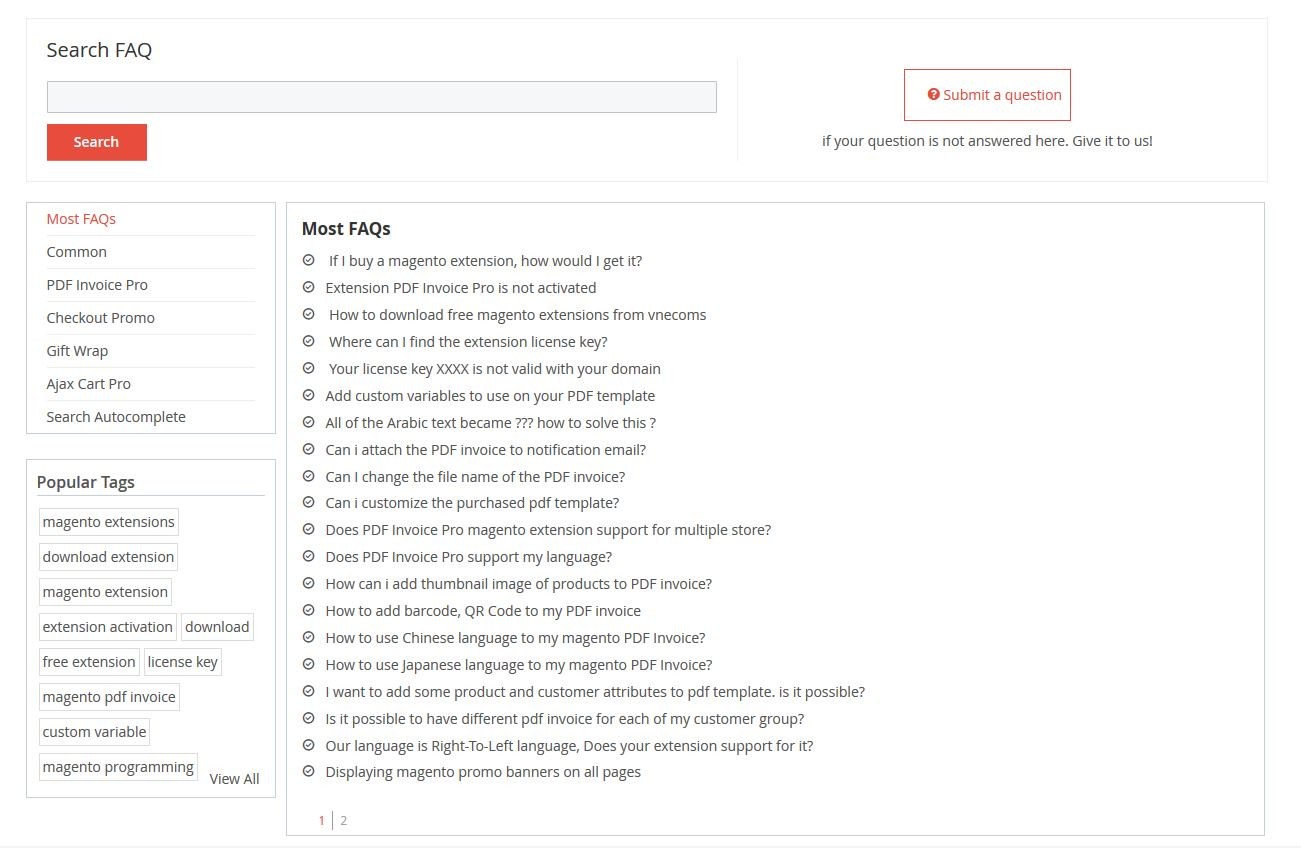Image resolution: width=1301 pixels, height=848 pixels.
Task: Open the View All tags link
Action: [x=234, y=779]
